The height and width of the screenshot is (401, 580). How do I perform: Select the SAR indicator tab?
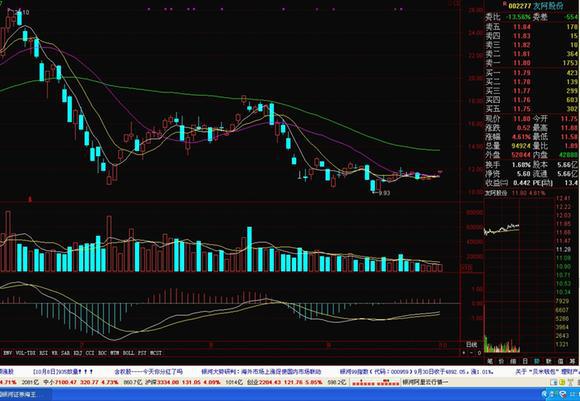[65, 353]
